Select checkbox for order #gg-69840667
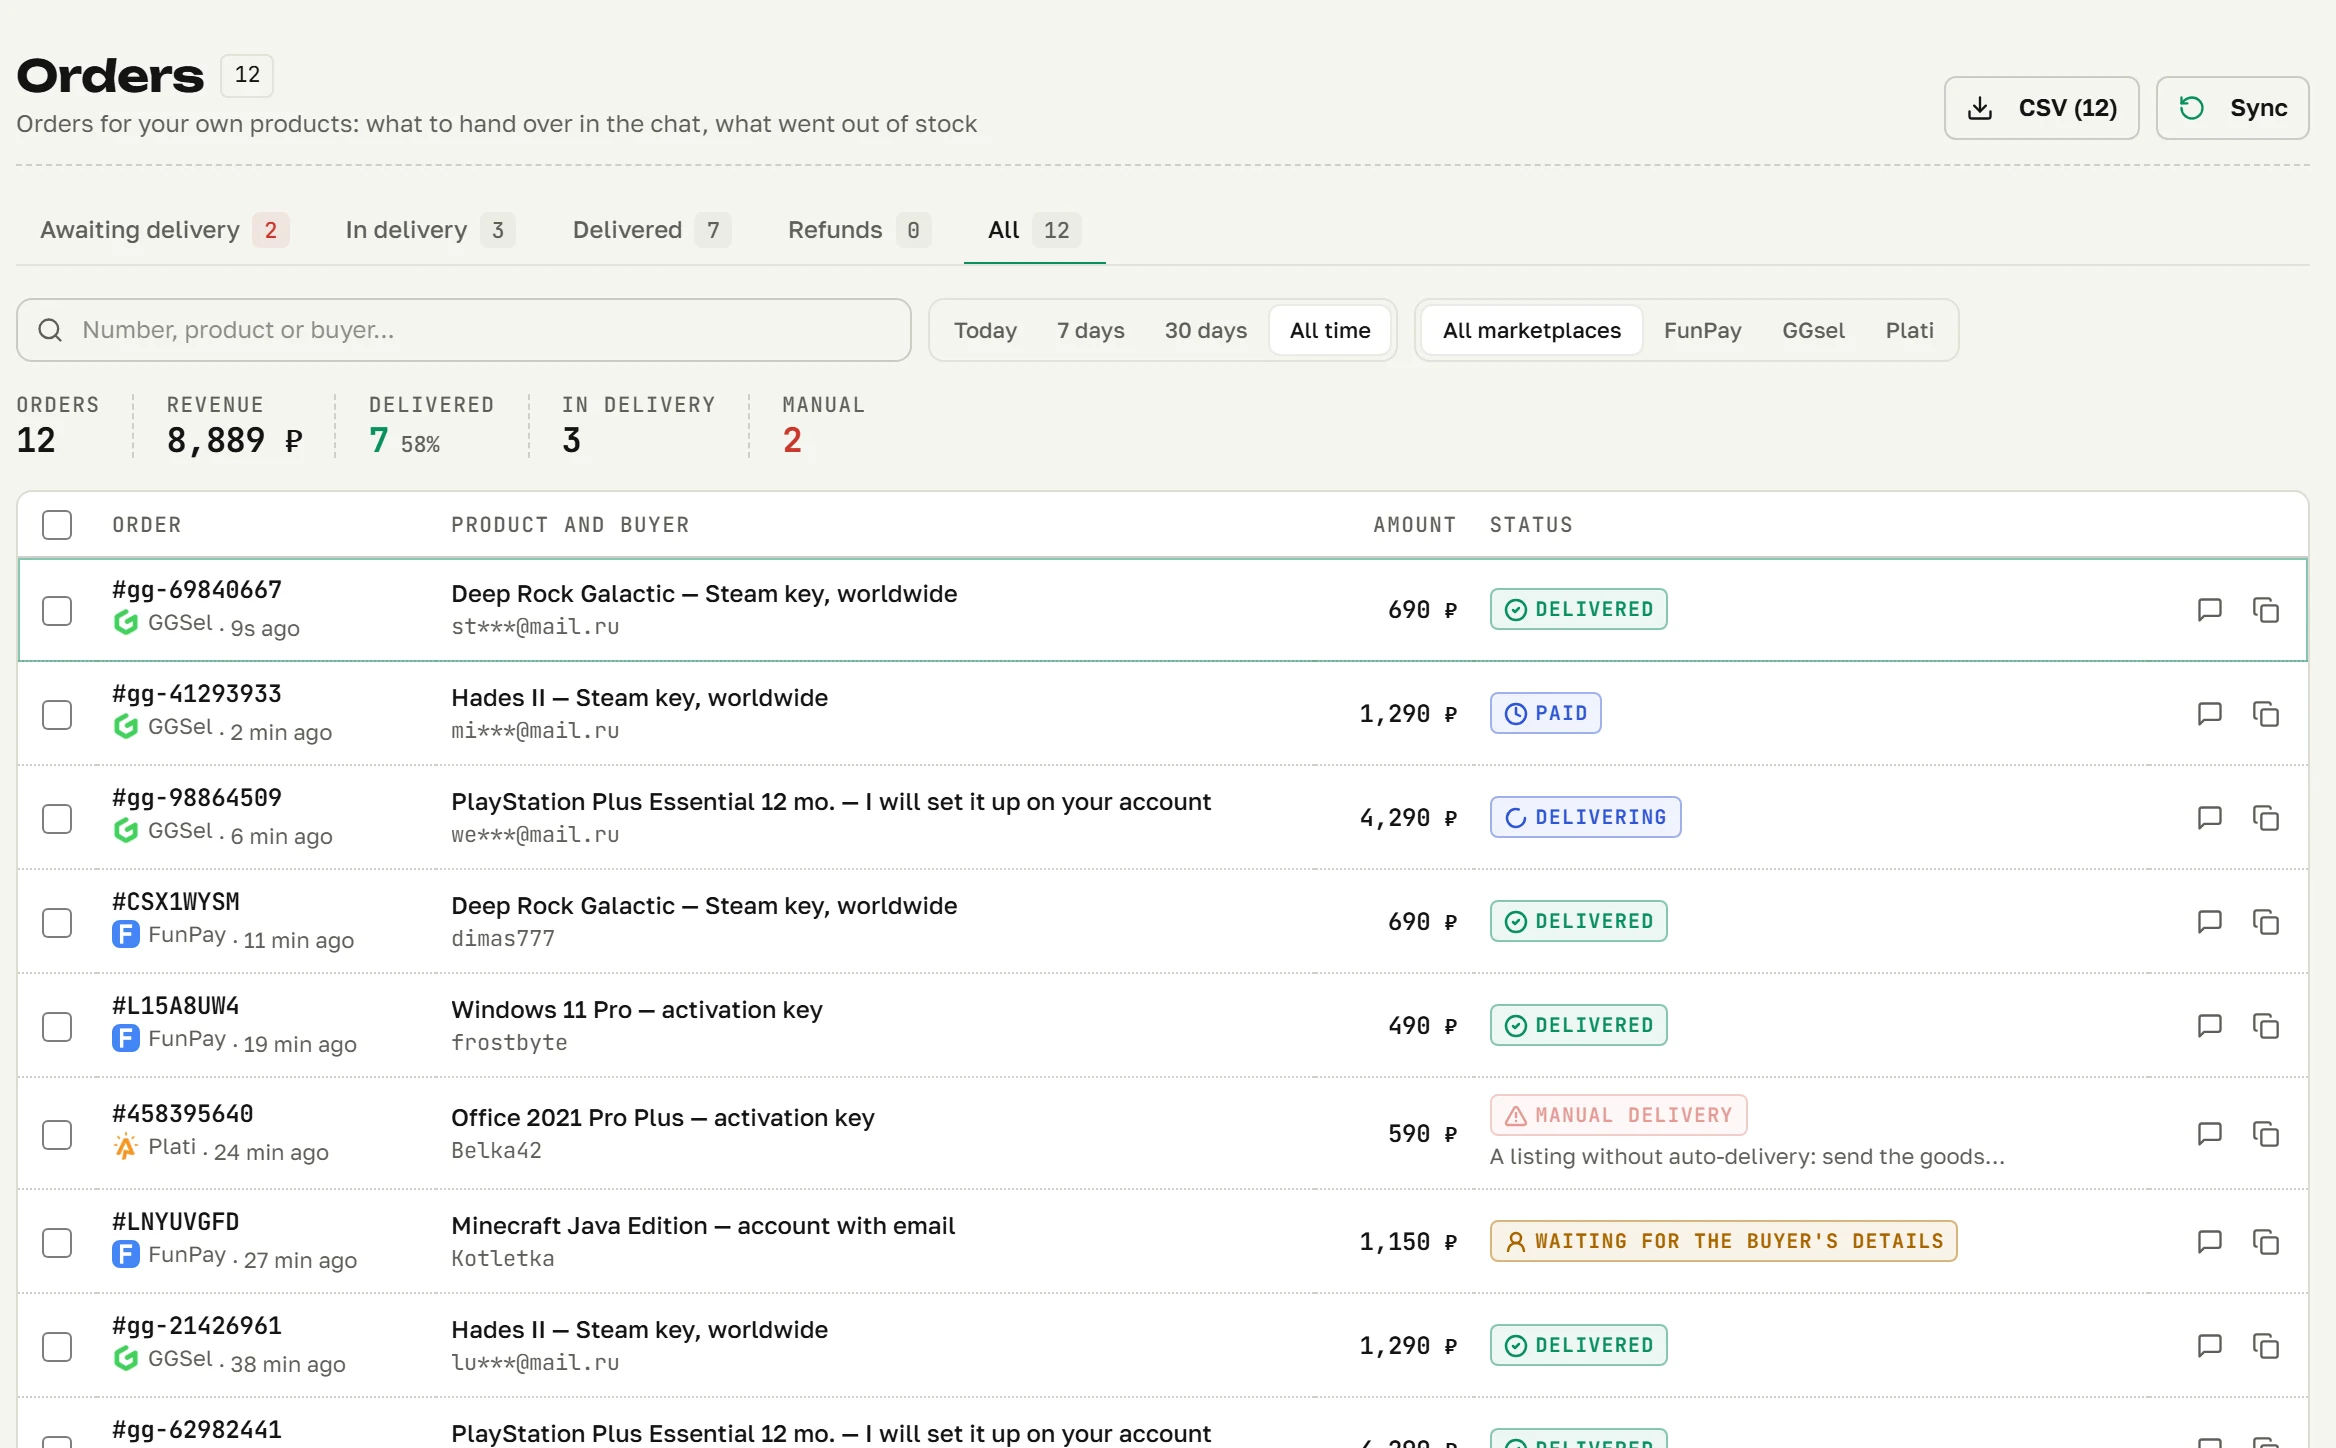This screenshot has height=1448, width=2336. pos(57,611)
